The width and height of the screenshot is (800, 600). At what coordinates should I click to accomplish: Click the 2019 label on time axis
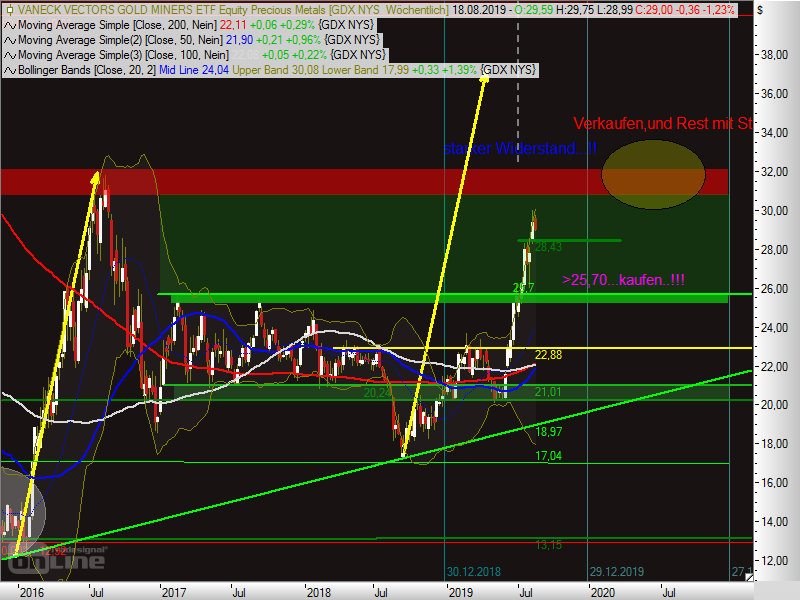click(461, 592)
